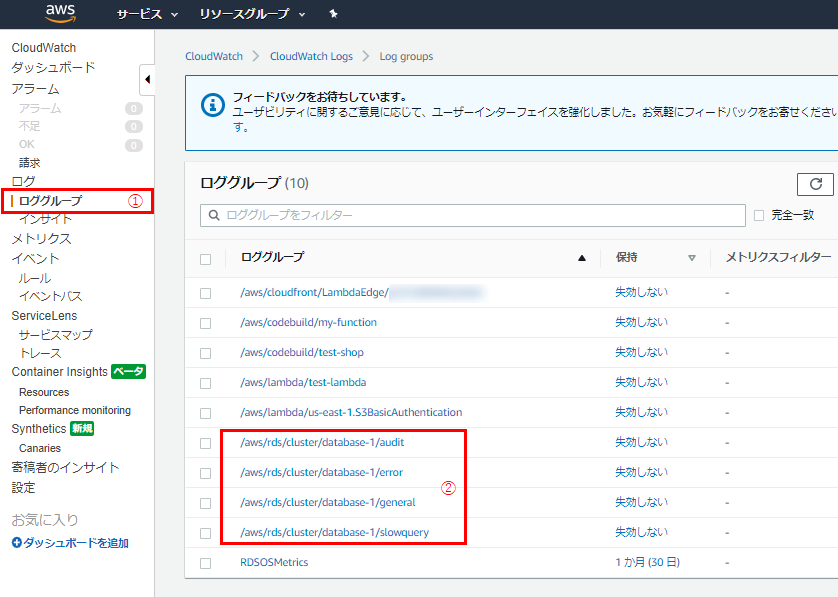Open /aws/codebuild/my-function log group
838x597 pixels.
[x=308, y=322]
